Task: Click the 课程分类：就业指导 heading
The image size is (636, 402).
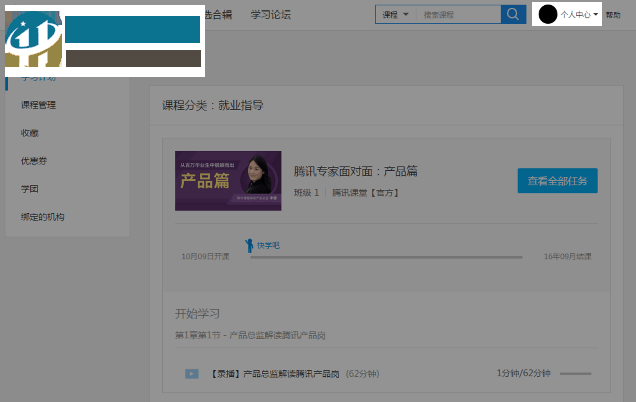Action: (213, 105)
